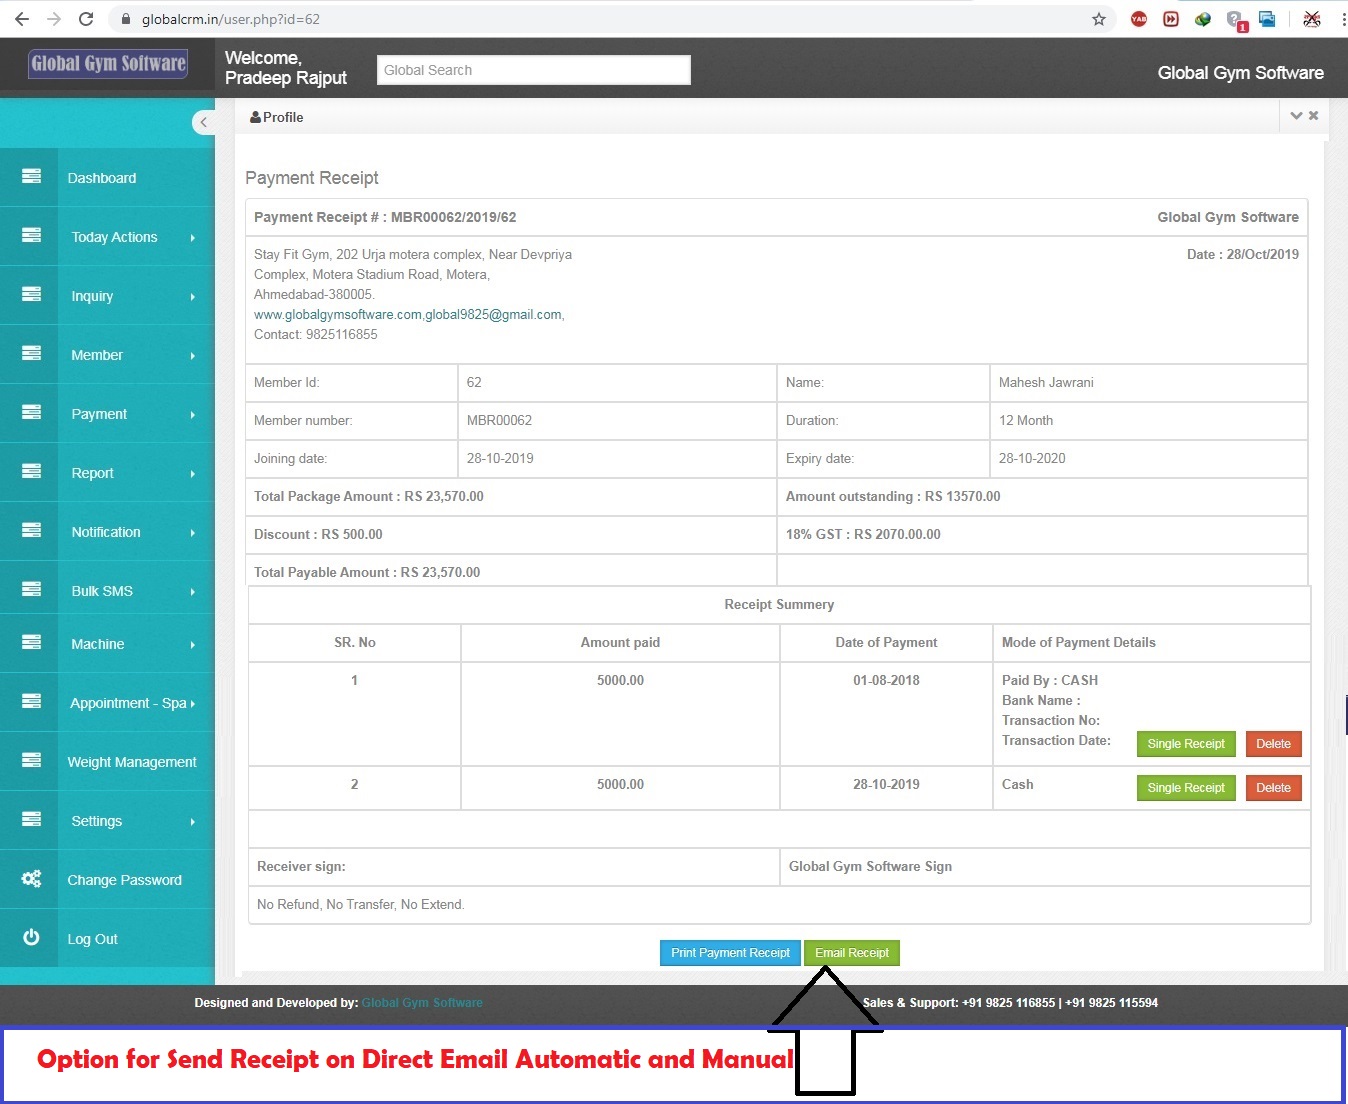1348x1104 pixels.
Task: Click the Dashboard menu icon
Action: 30,177
